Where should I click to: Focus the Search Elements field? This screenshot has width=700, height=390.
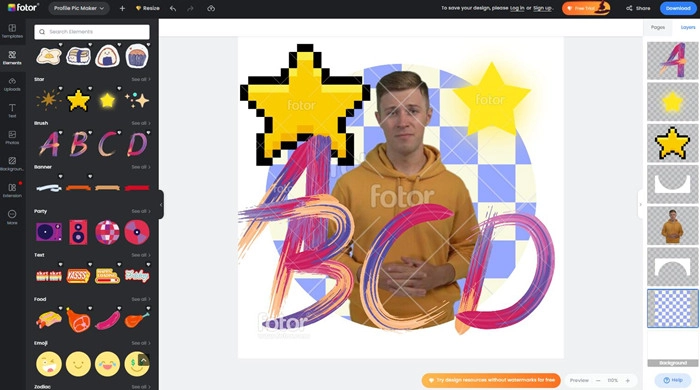click(92, 32)
